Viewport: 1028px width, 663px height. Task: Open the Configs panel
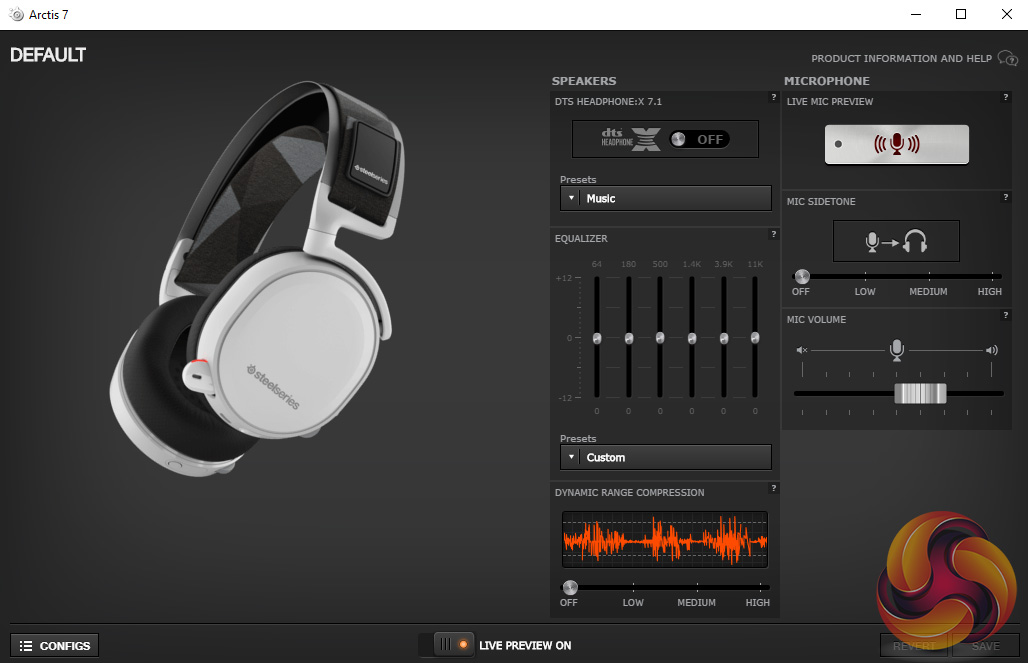point(55,646)
